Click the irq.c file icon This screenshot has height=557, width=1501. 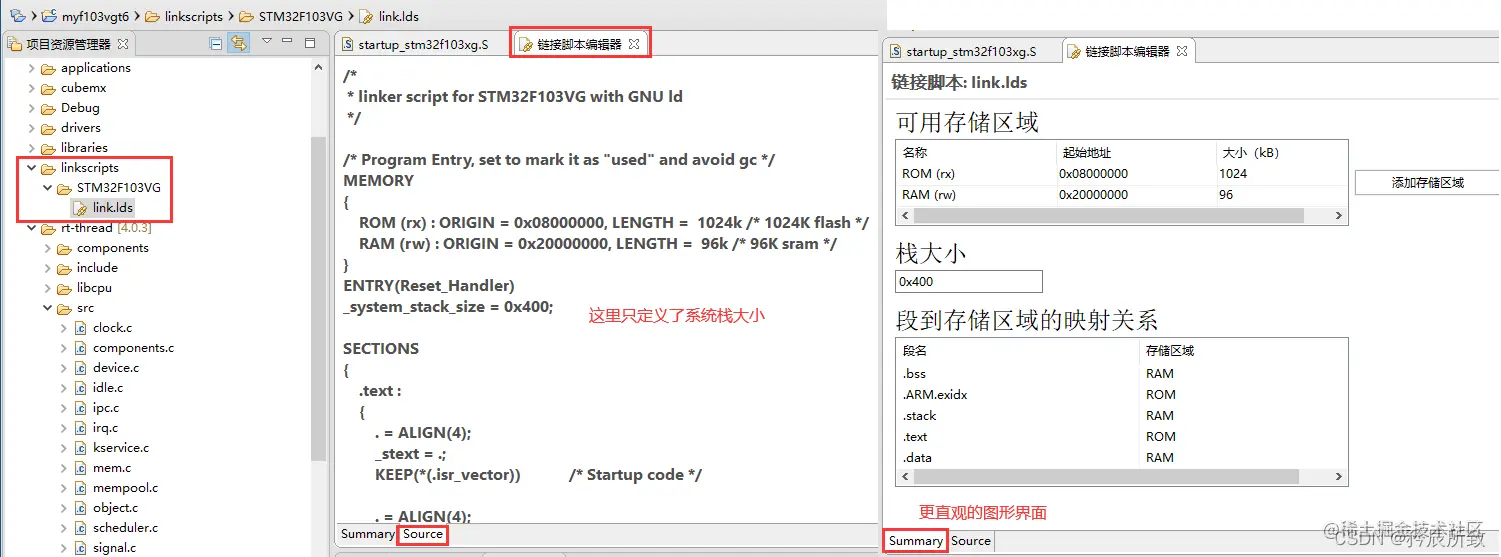80,428
